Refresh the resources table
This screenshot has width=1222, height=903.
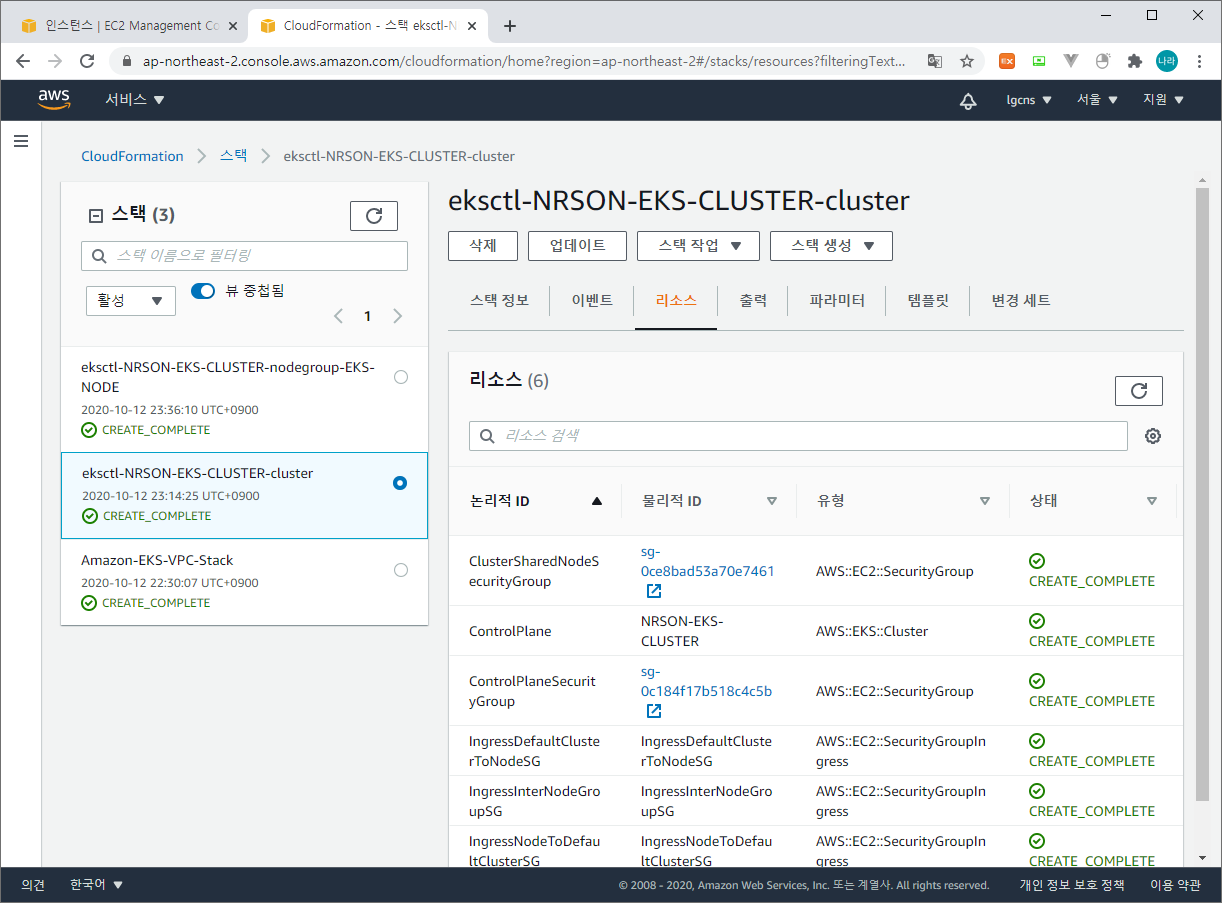point(1139,391)
